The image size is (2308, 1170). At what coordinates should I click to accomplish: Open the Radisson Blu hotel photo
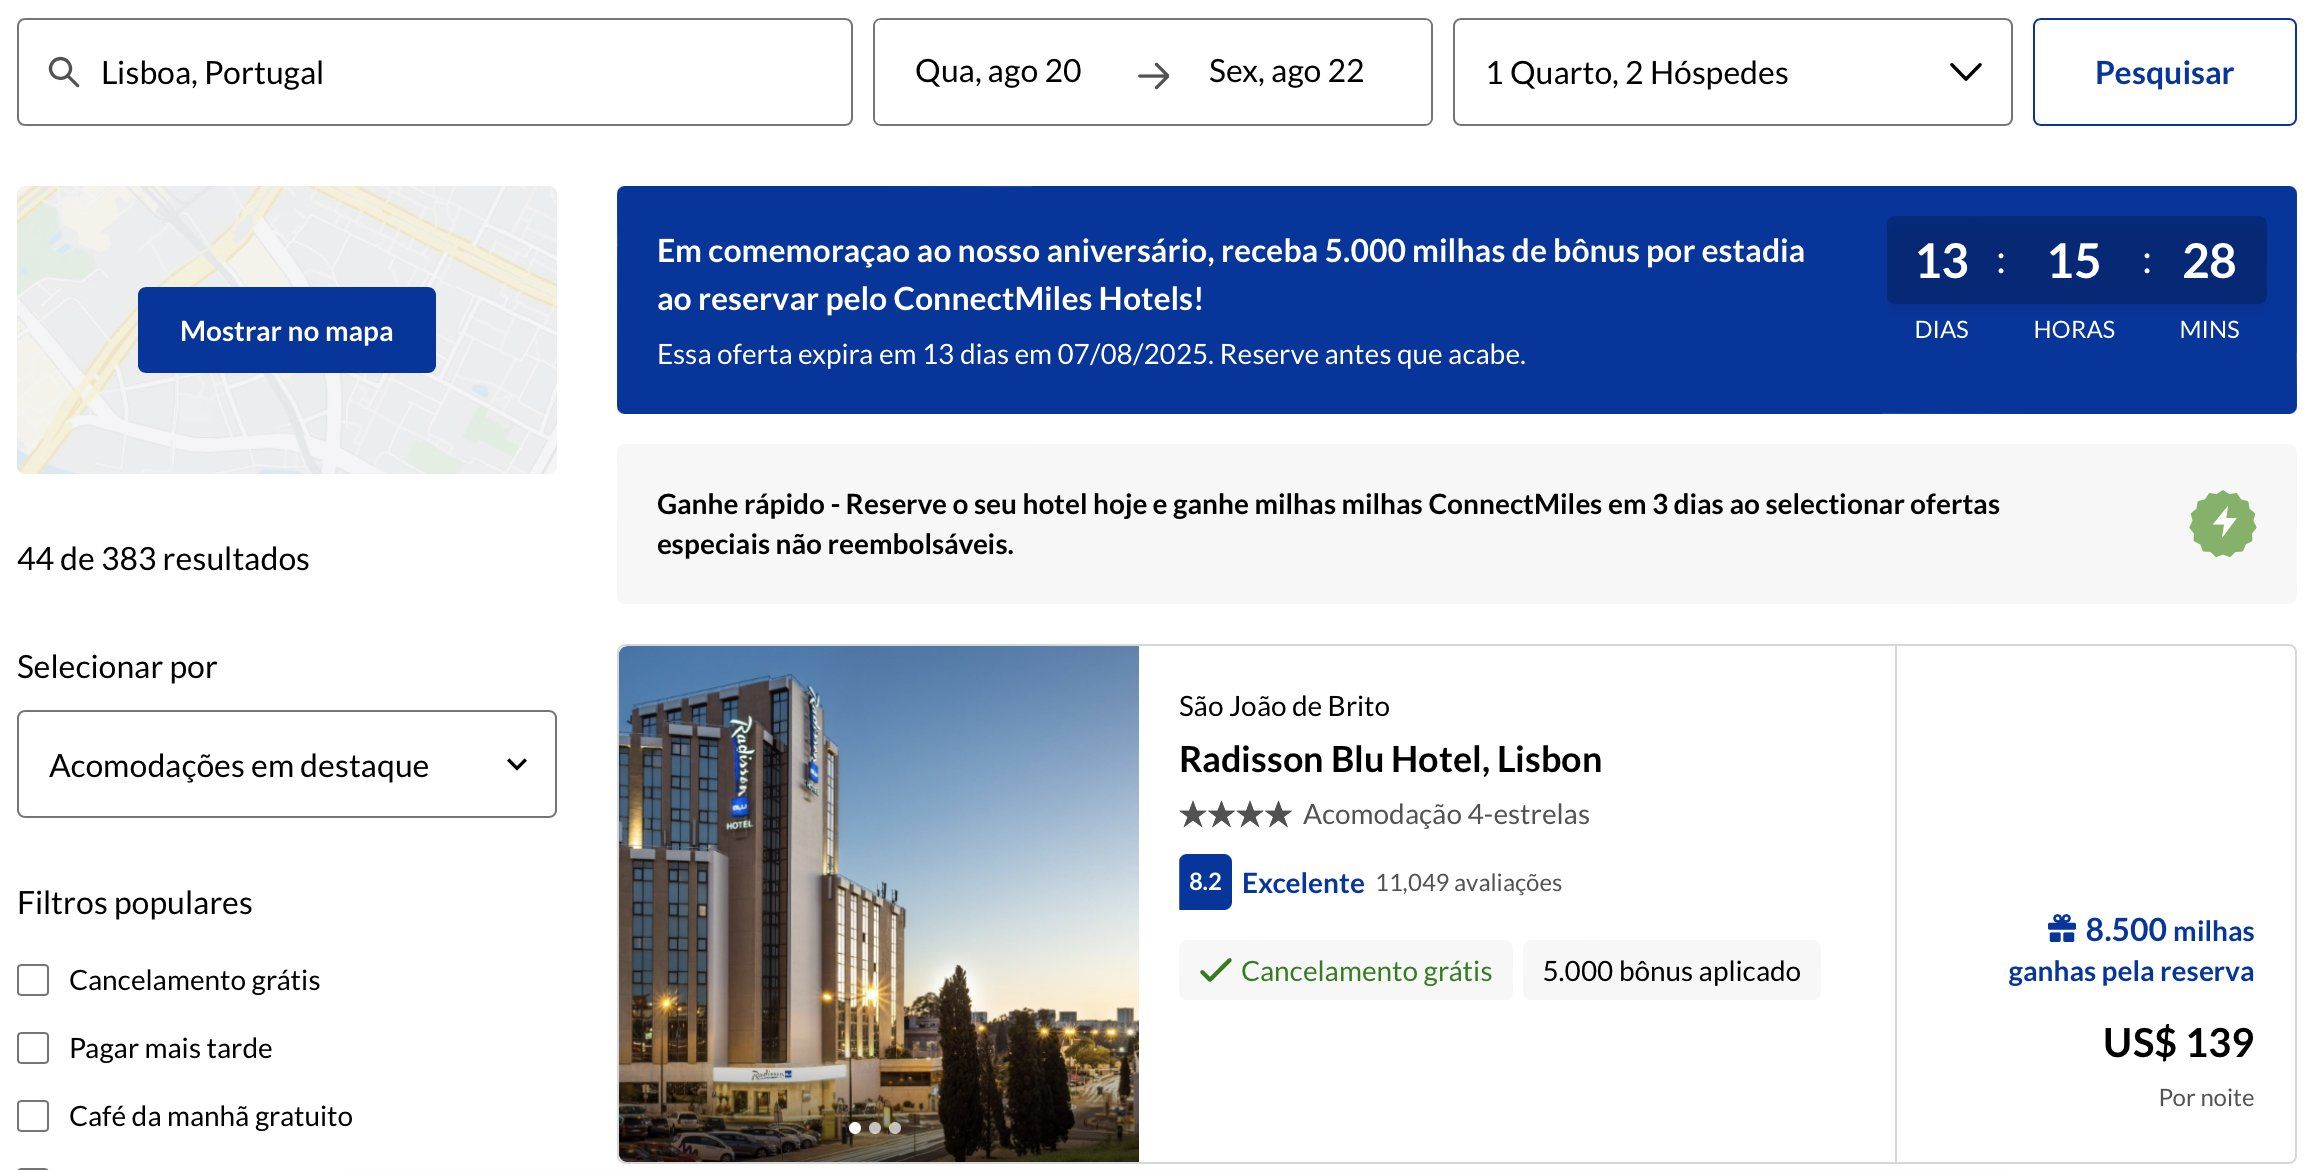tap(879, 904)
